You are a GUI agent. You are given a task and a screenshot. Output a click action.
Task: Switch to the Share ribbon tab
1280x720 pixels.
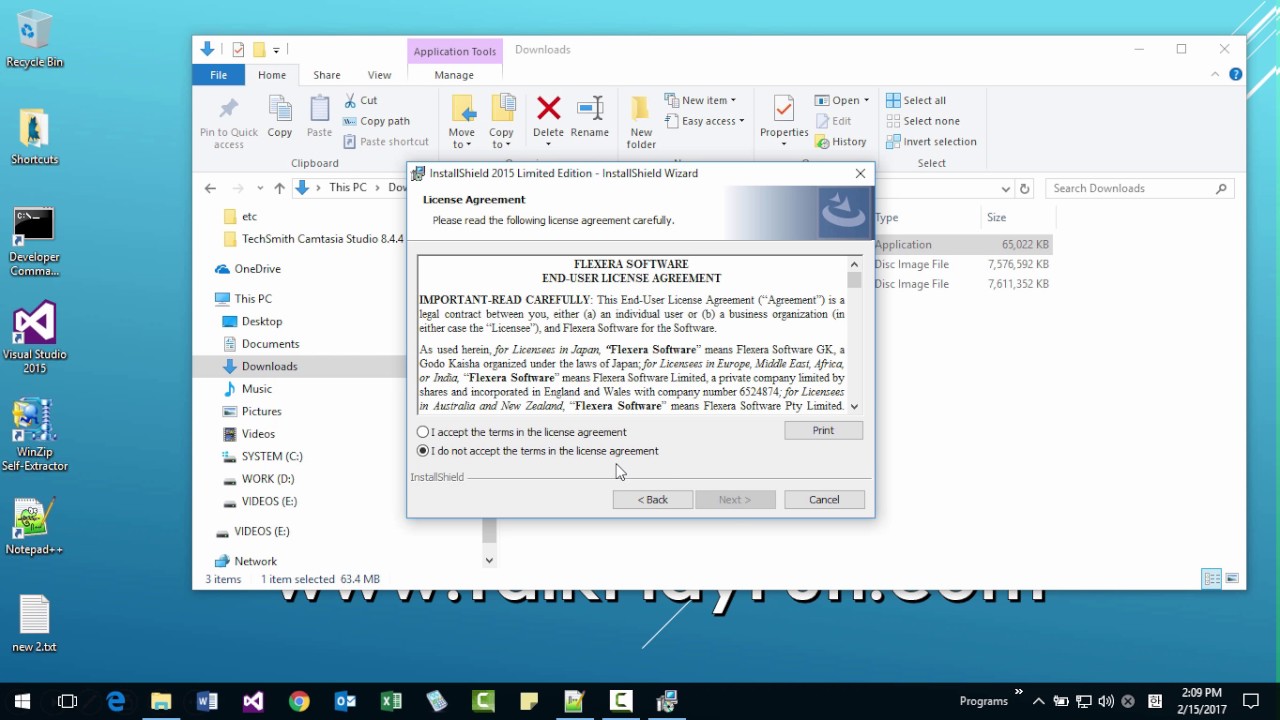click(x=327, y=75)
